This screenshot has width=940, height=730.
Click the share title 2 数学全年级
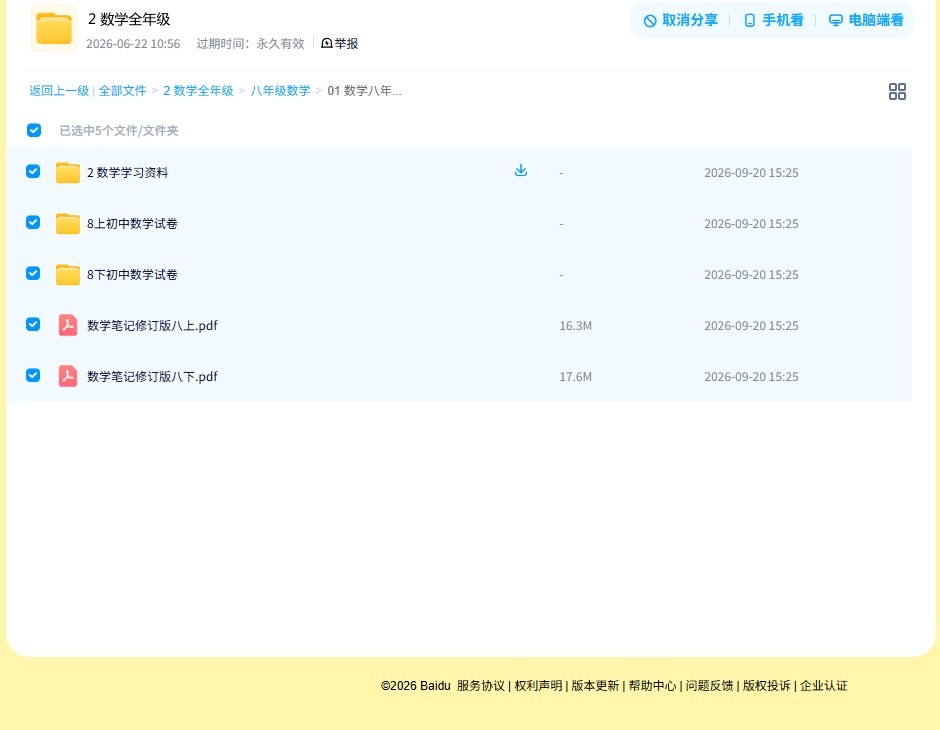click(129, 19)
